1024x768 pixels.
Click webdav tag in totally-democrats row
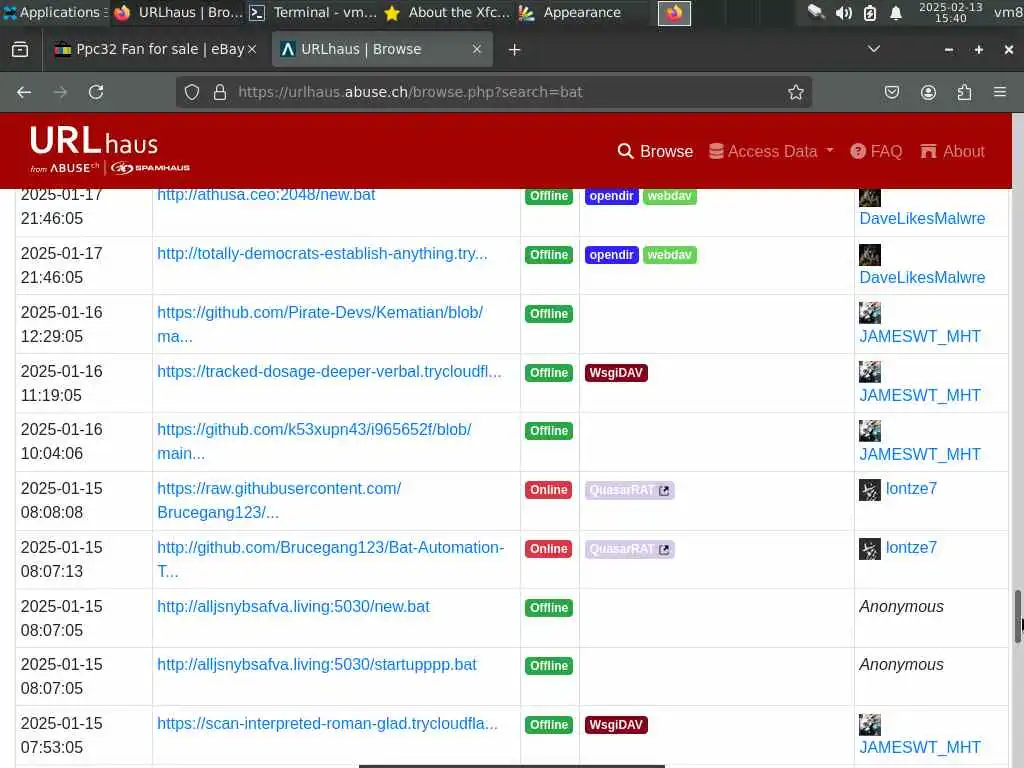669,255
